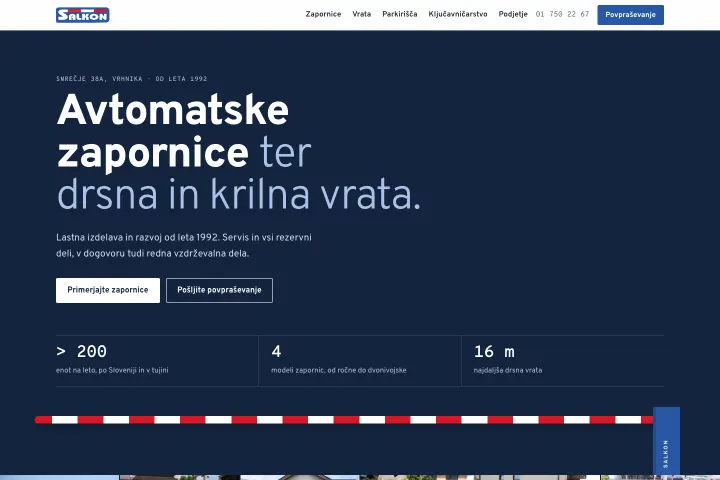Click the headline line drsna in krilna vrata
Screen dimensions: 720x480
[238, 195]
